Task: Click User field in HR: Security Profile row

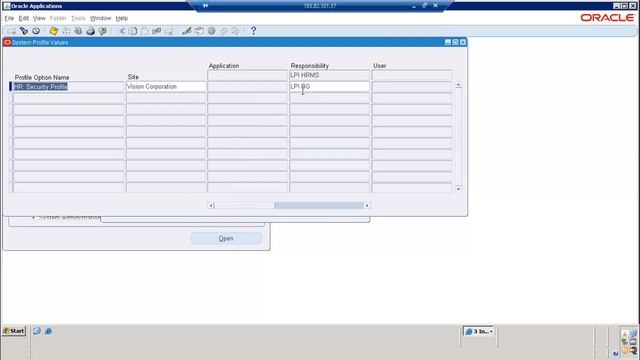Action: pyautogui.click(x=412, y=87)
